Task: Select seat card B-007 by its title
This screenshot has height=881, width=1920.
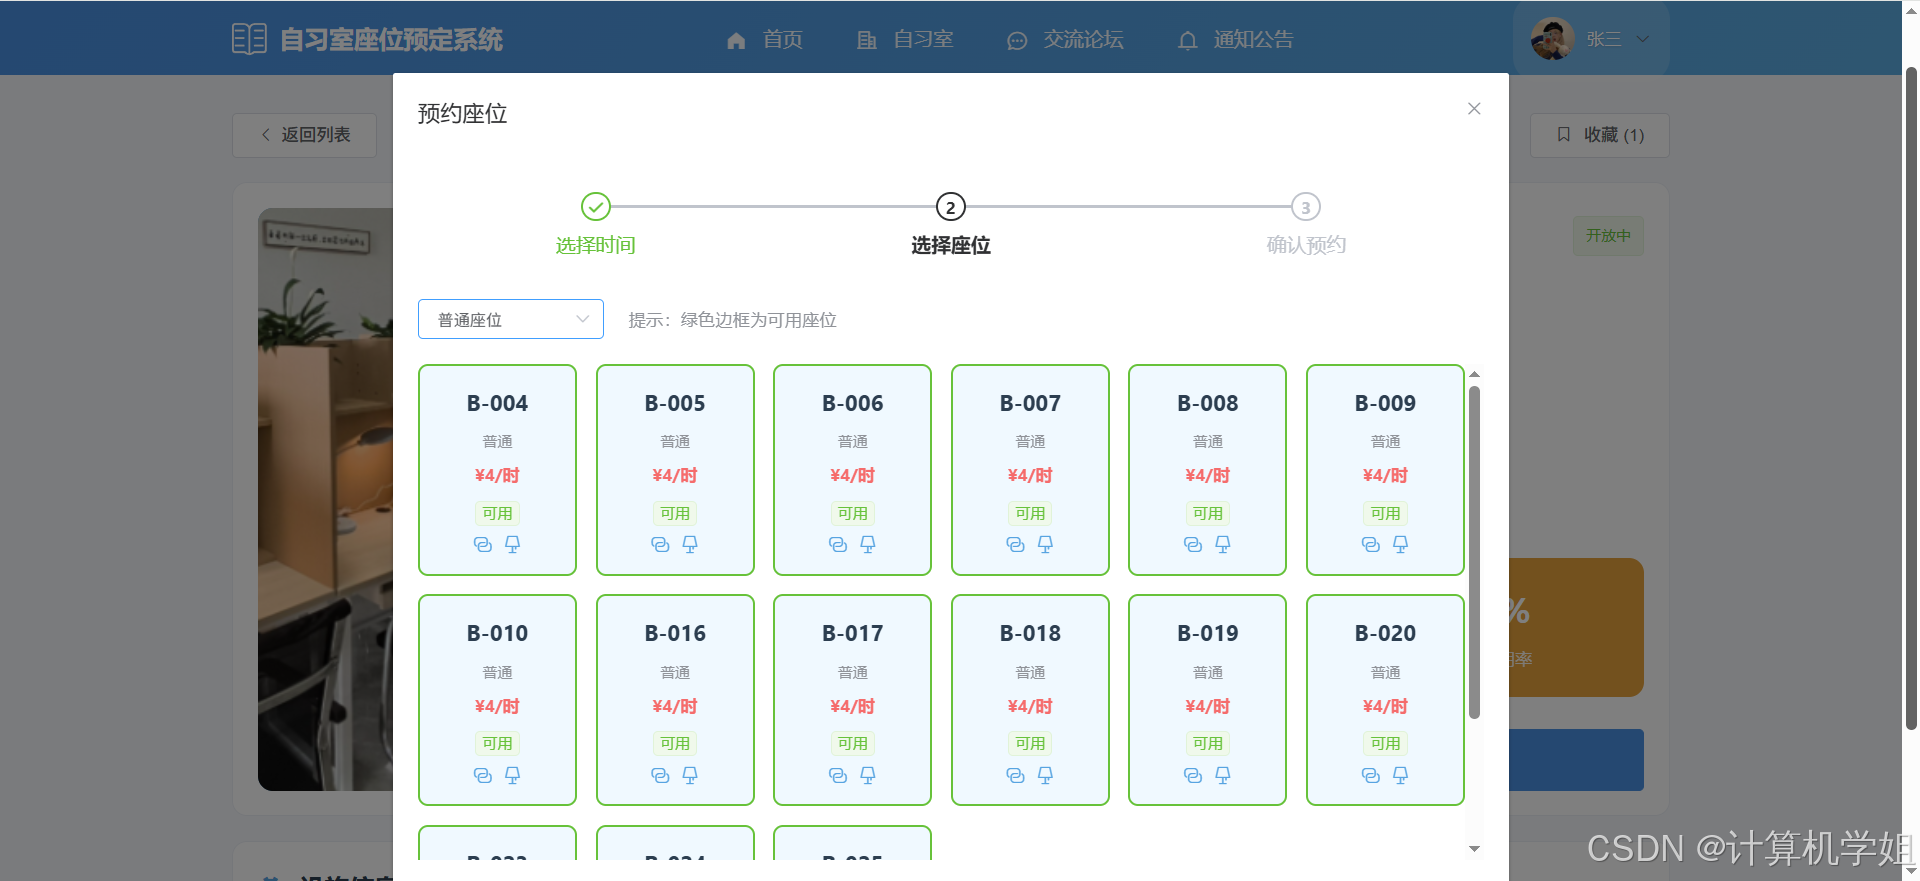Action: point(1030,403)
